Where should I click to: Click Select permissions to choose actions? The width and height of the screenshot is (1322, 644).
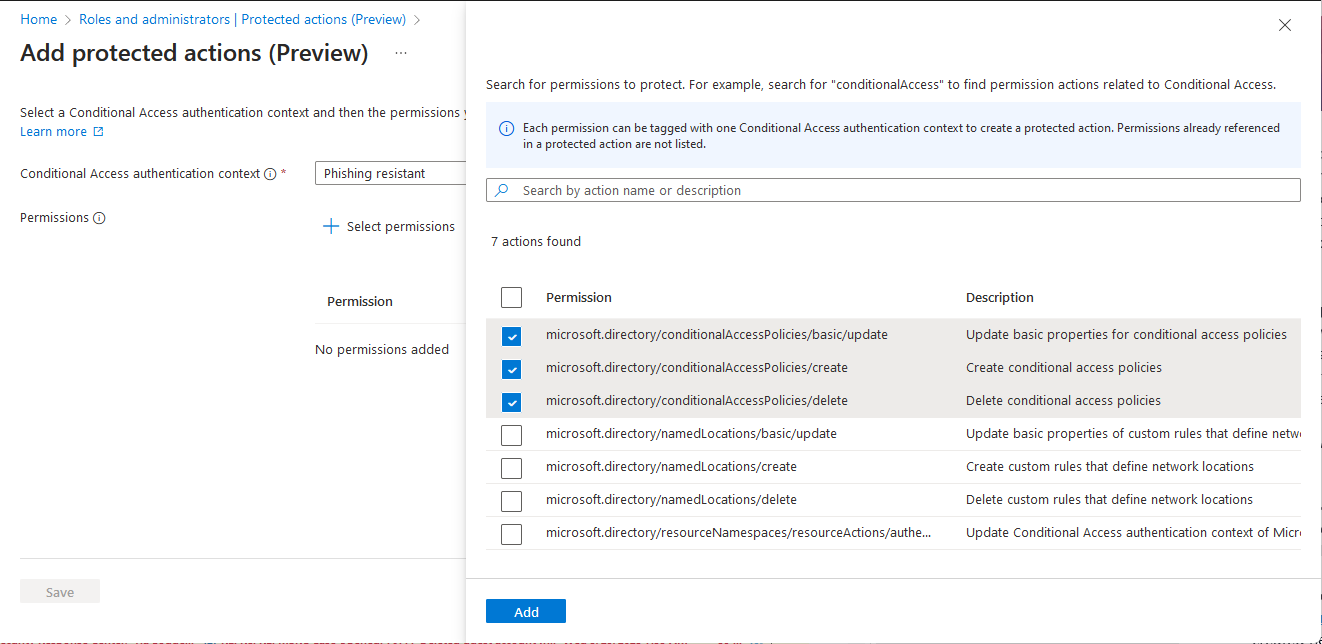pos(399,226)
